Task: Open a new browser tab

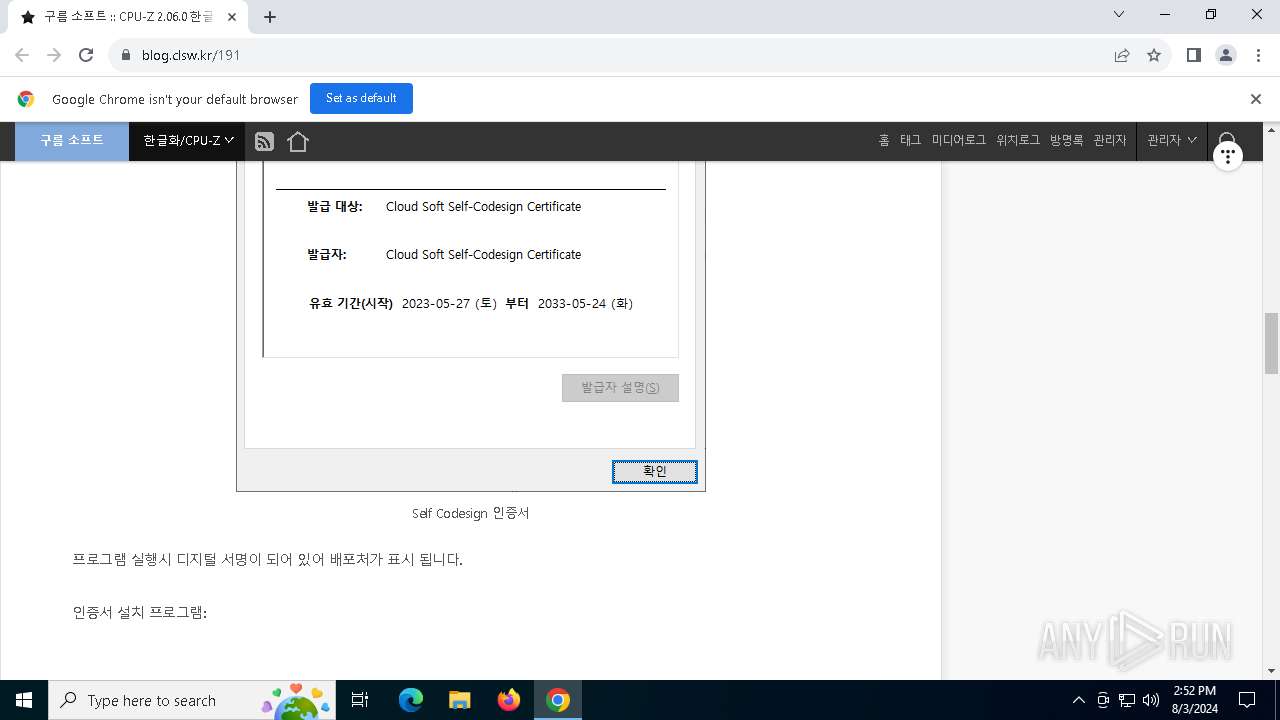Action: [270, 17]
